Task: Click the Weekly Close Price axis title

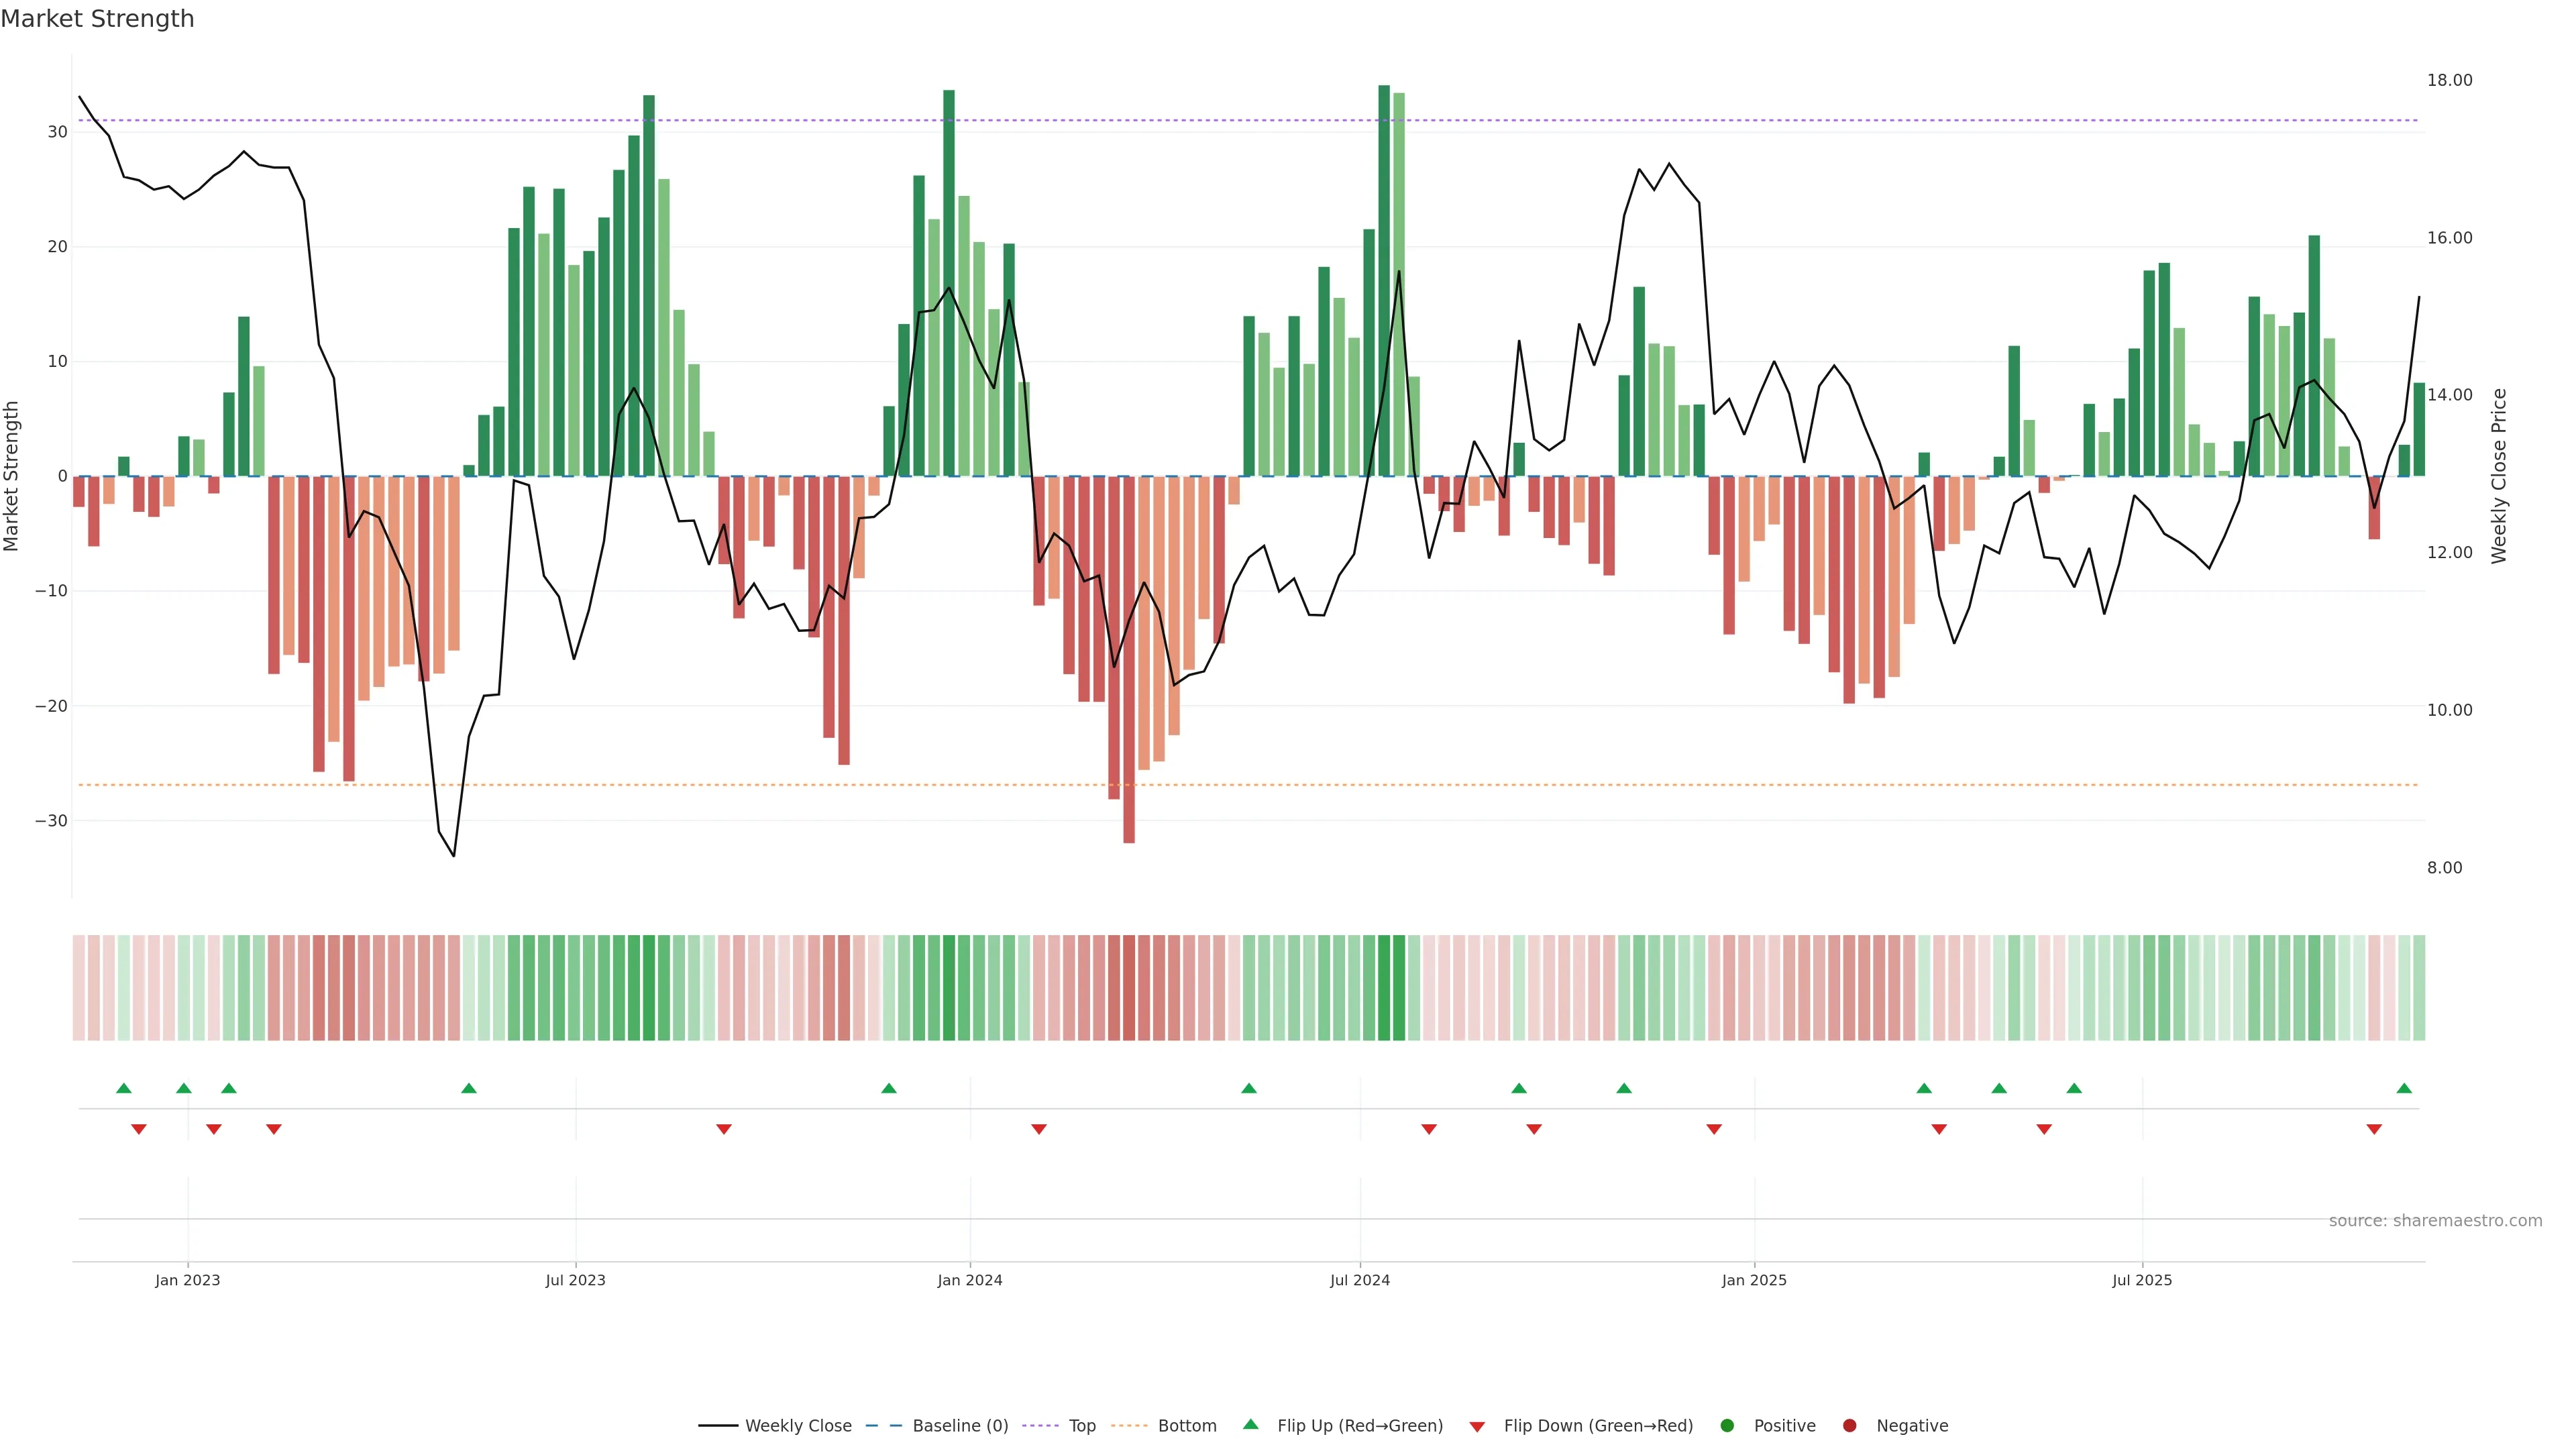Action: pyautogui.click(x=2499, y=476)
